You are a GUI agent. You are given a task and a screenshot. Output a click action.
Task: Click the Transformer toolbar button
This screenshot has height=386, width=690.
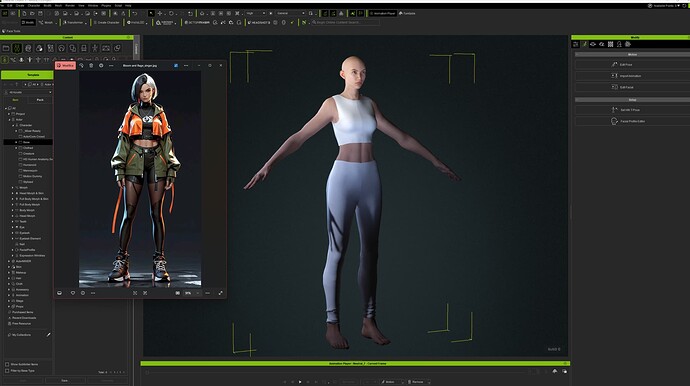coord(73,22)
